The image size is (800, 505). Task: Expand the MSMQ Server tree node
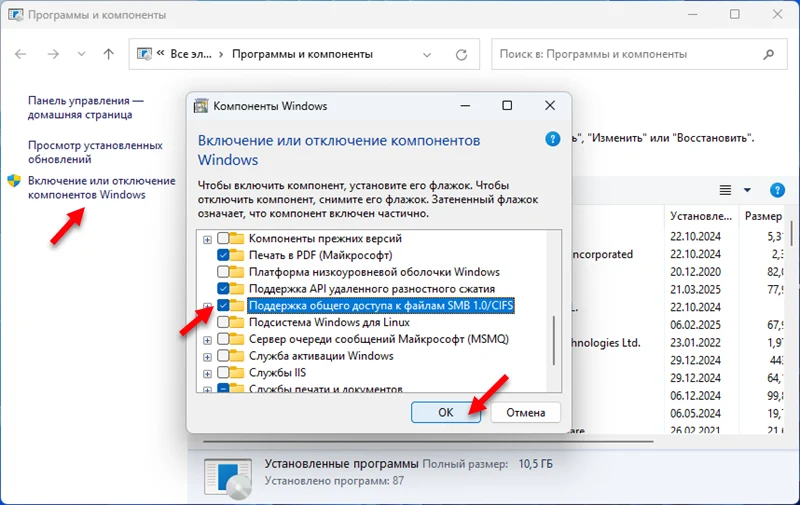[x=207, y=340]
